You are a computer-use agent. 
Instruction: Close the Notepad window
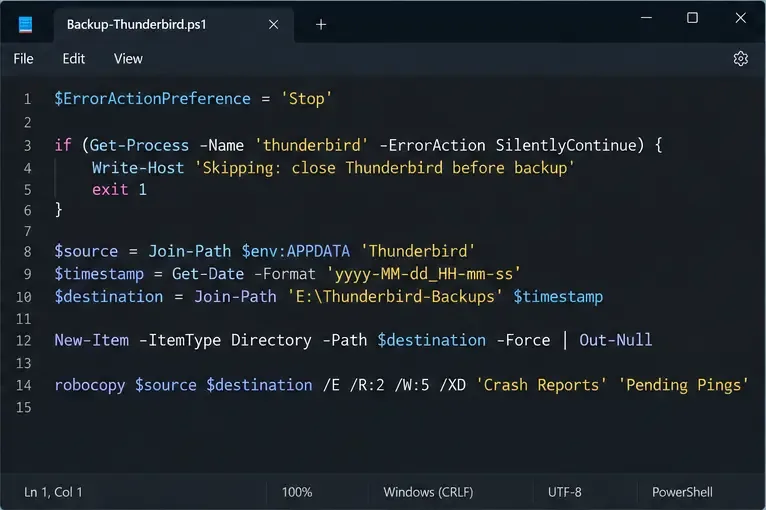741,18
